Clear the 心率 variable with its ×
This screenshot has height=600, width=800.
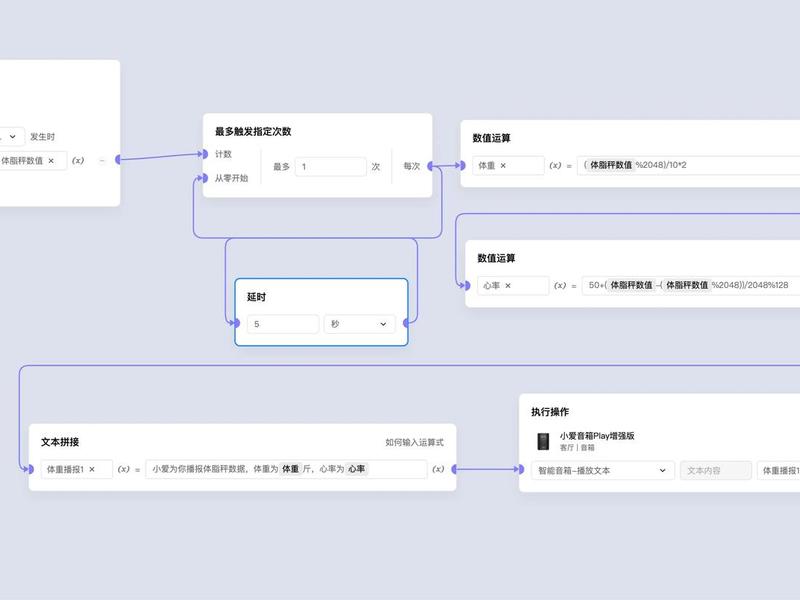coord(508,286)
